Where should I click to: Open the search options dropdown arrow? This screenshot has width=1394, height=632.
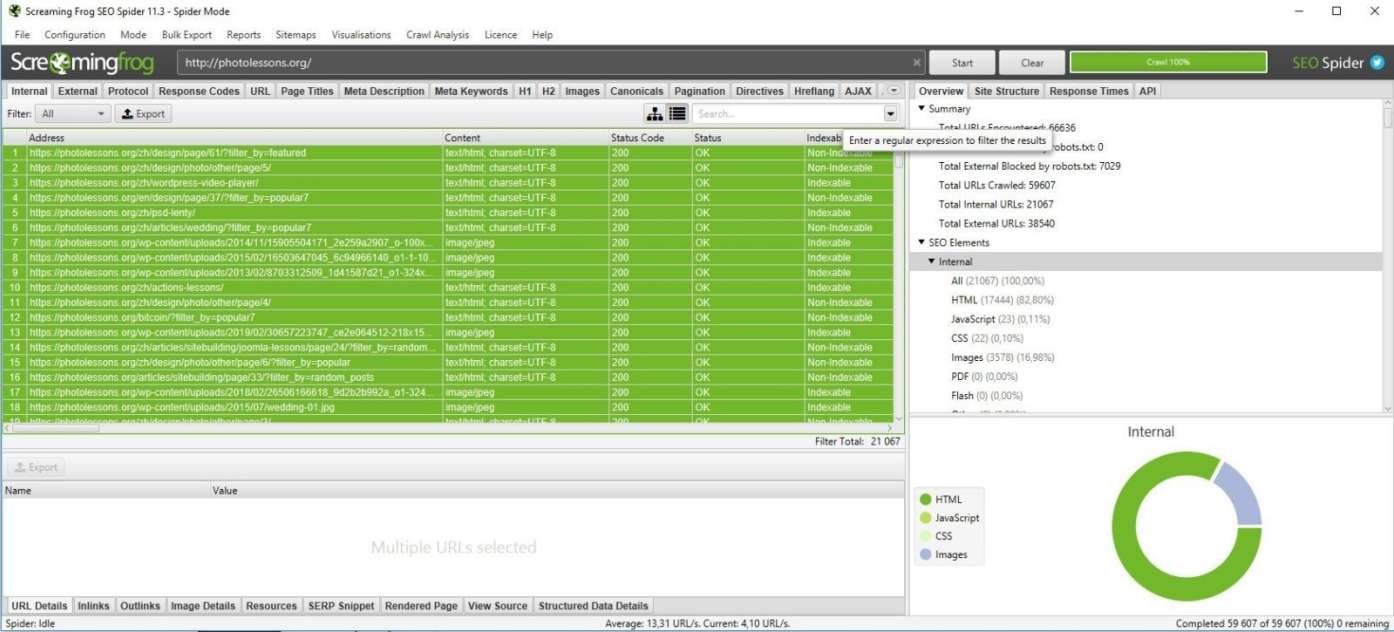(890, 114)
